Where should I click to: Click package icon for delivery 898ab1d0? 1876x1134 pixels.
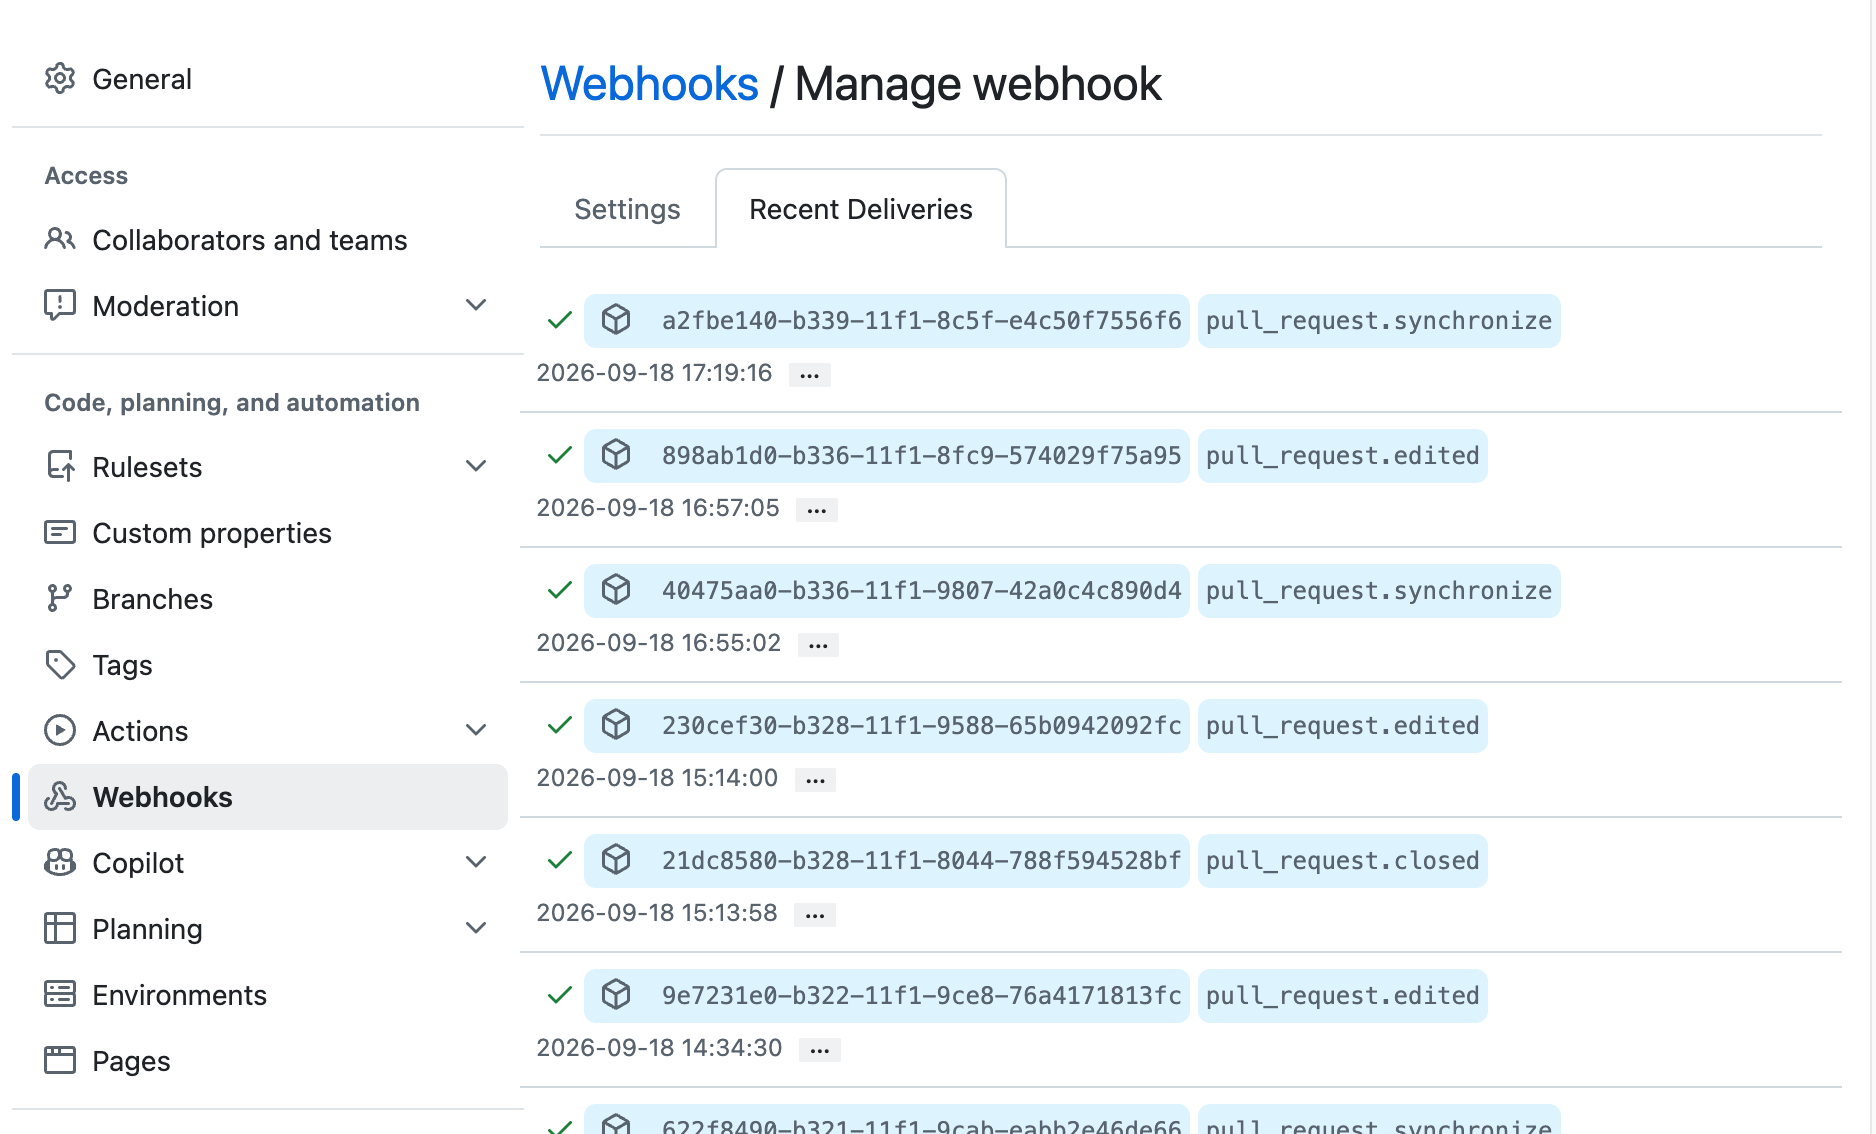[616, 455]
